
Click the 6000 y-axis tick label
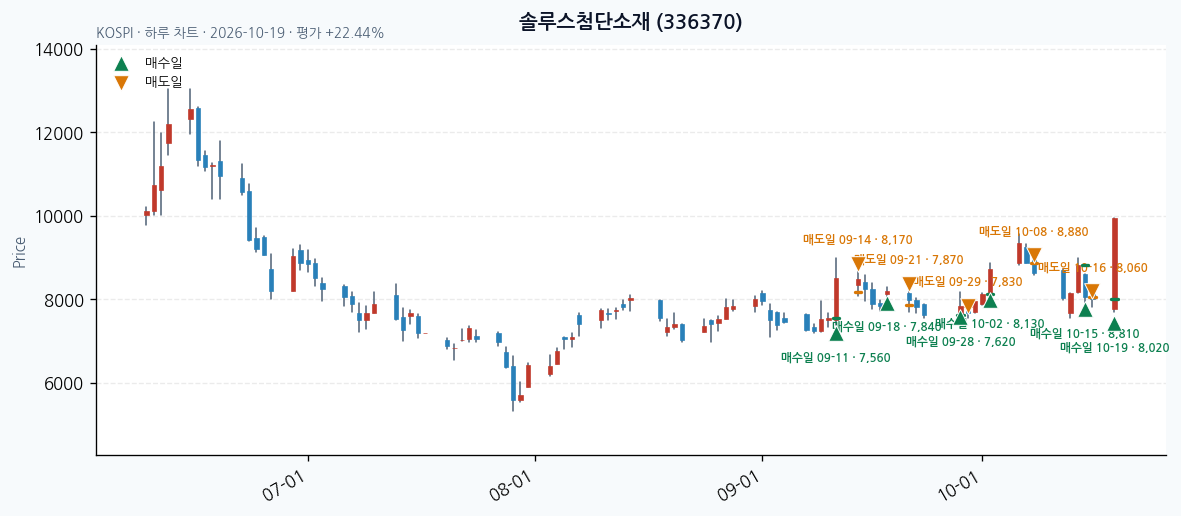point(63,384)
